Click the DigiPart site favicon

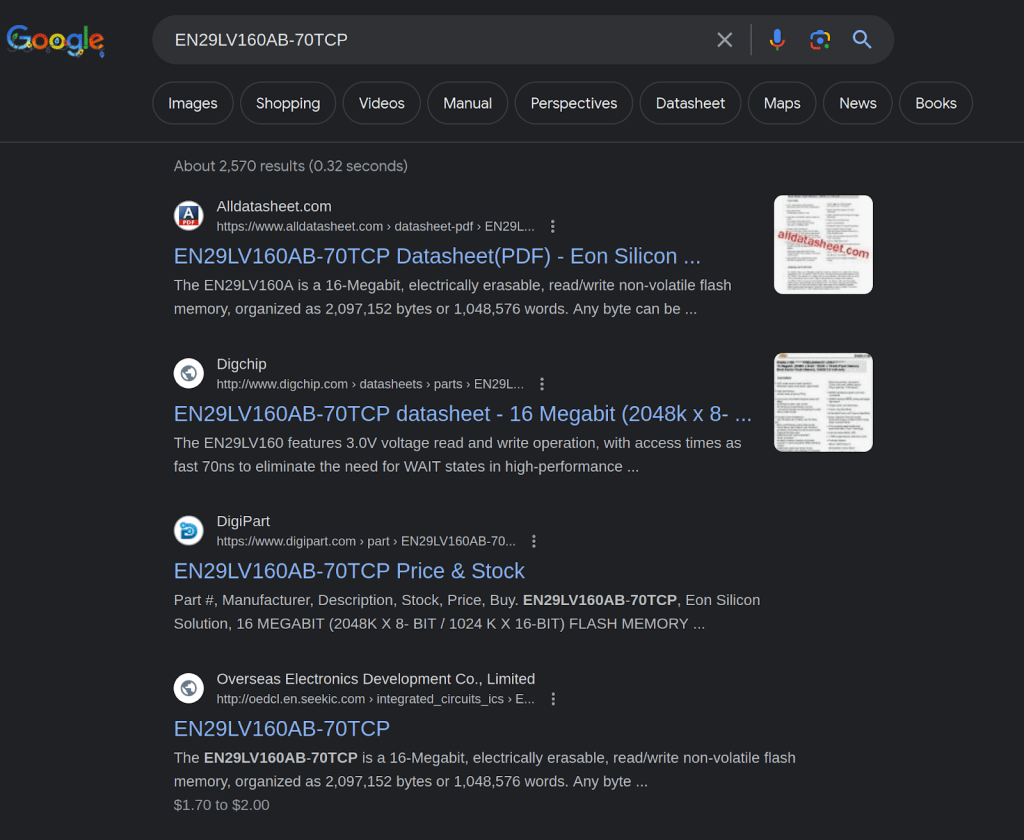pos(189,530)
